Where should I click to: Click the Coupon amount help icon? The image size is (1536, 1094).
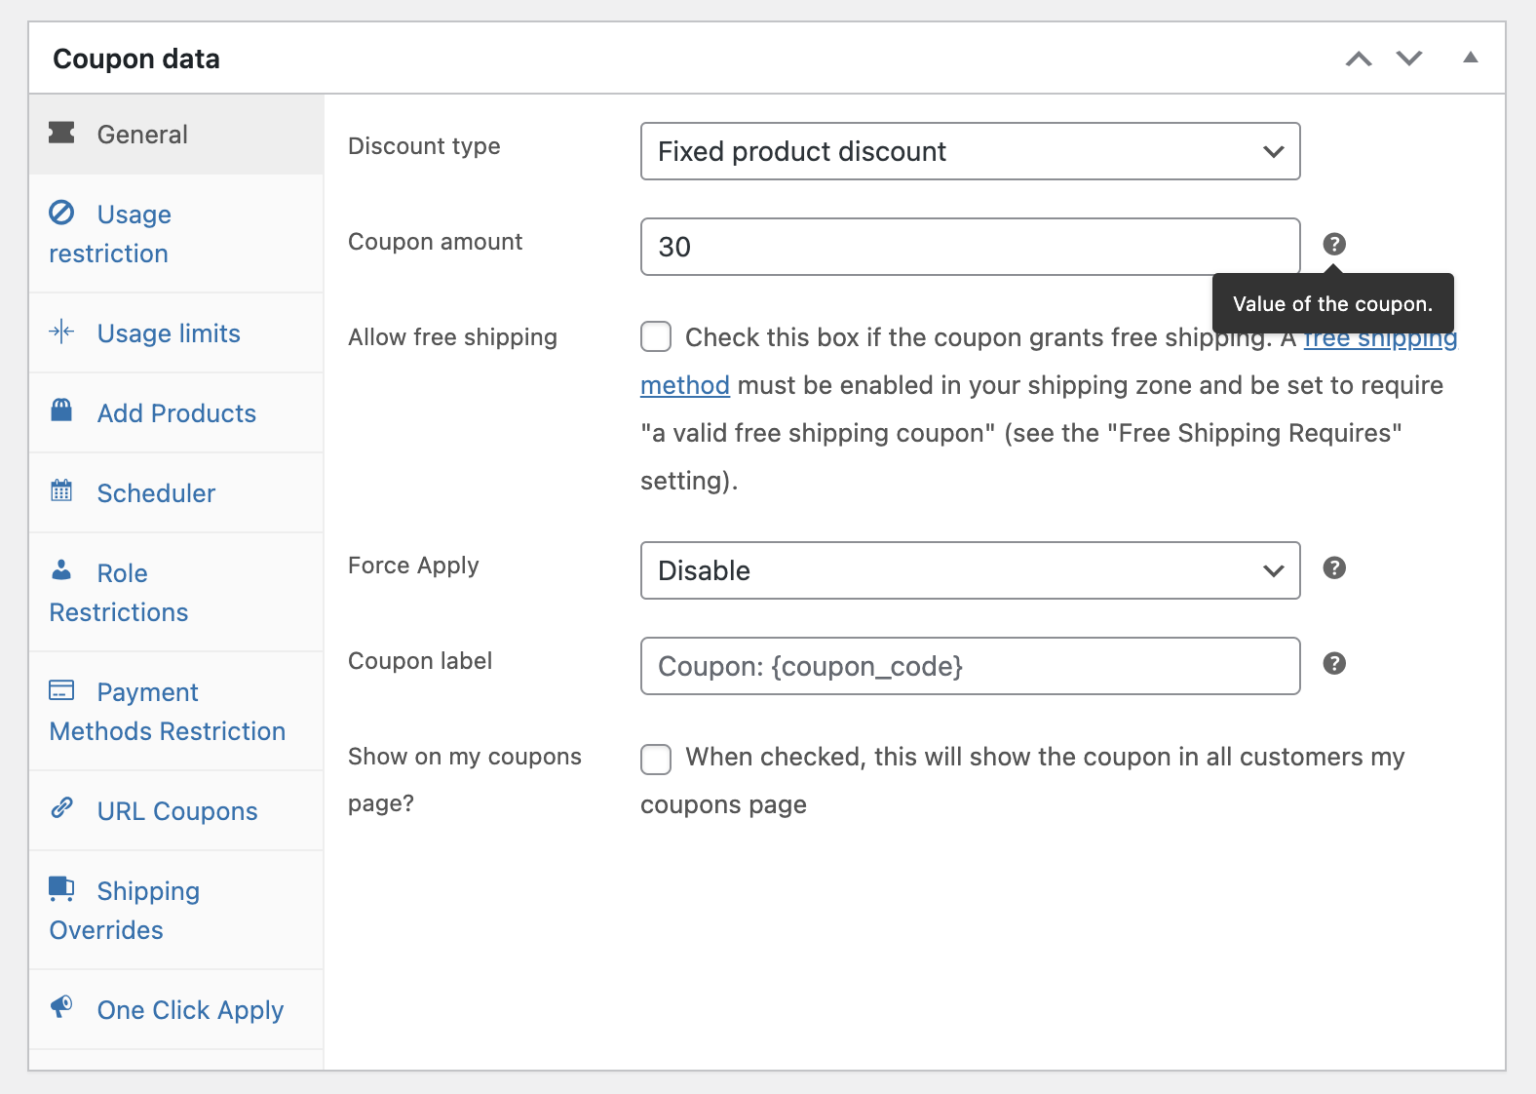[x=1334, y=243]
